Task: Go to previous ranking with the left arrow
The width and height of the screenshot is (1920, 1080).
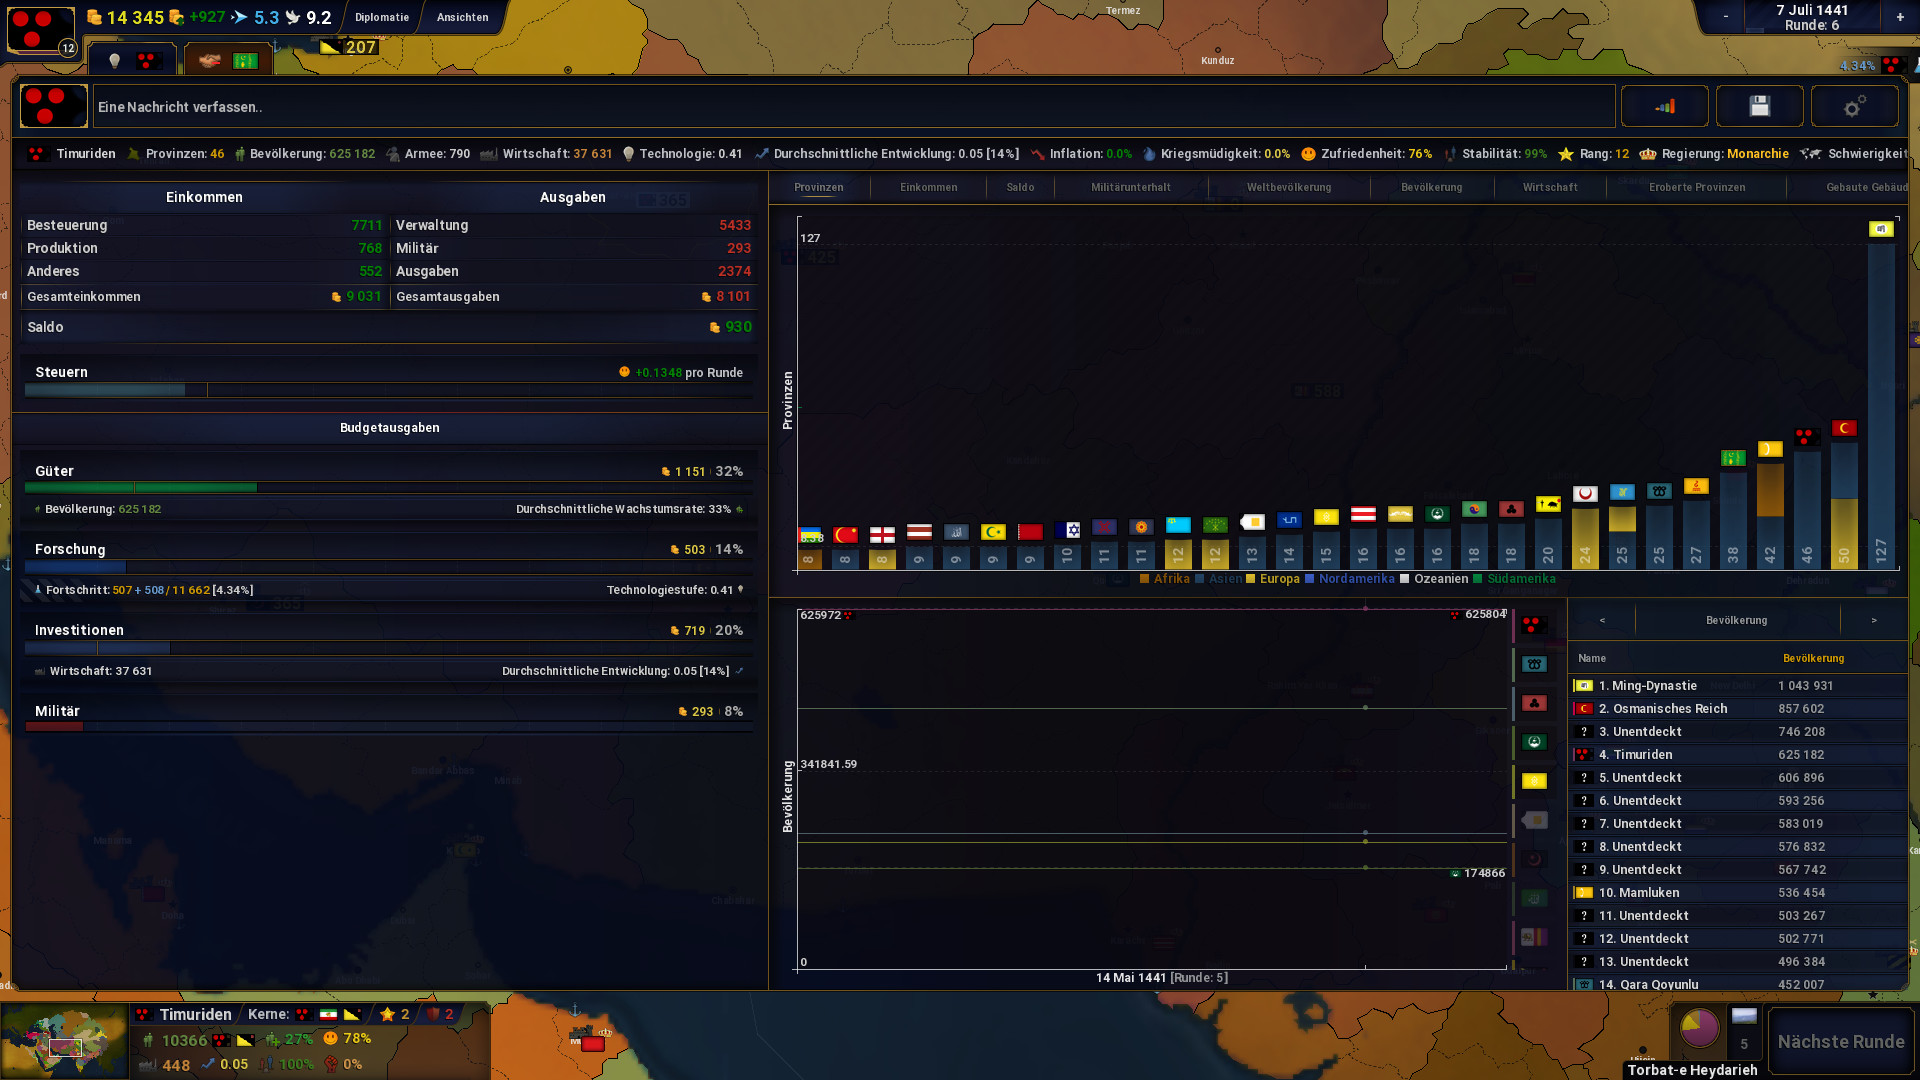Action: click(x=1602, y=620)
